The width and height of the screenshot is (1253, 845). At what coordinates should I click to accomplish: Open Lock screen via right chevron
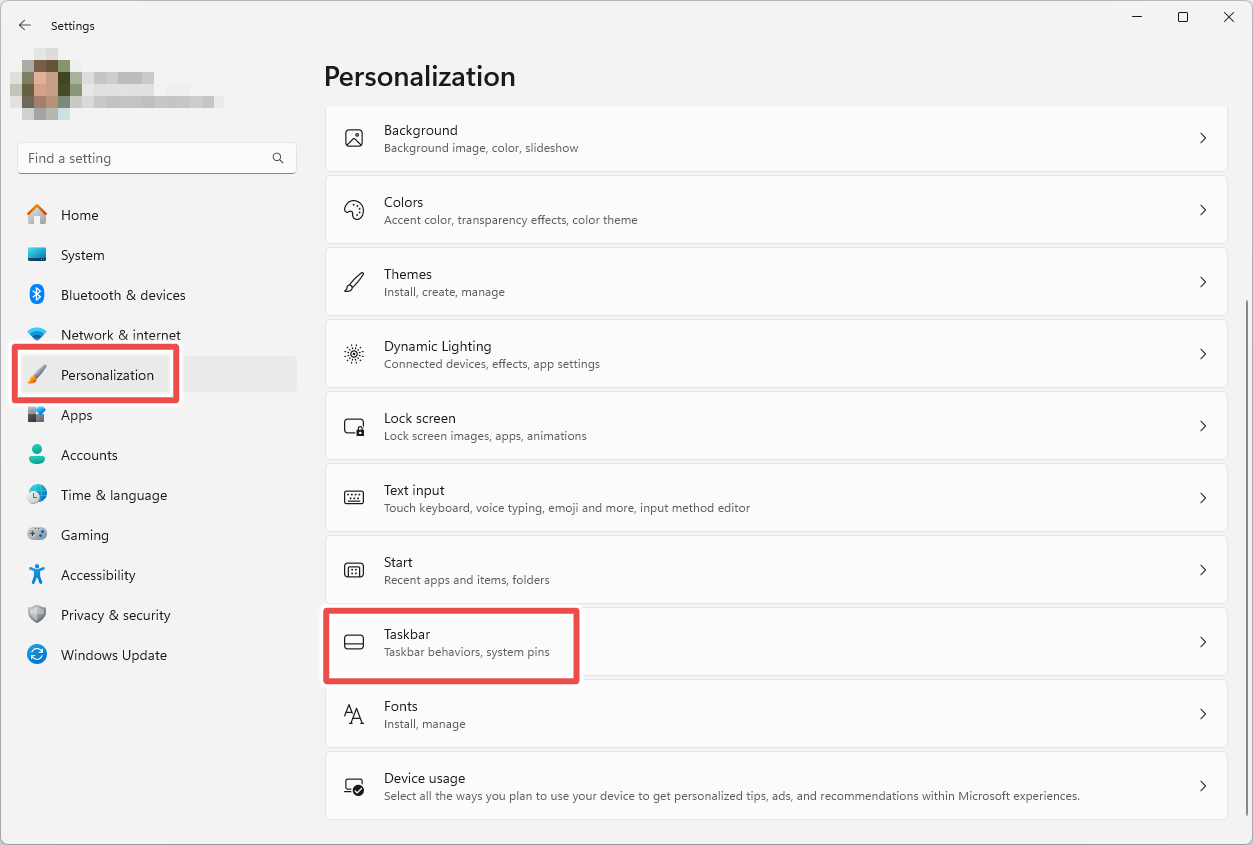tap(1203, 426)
